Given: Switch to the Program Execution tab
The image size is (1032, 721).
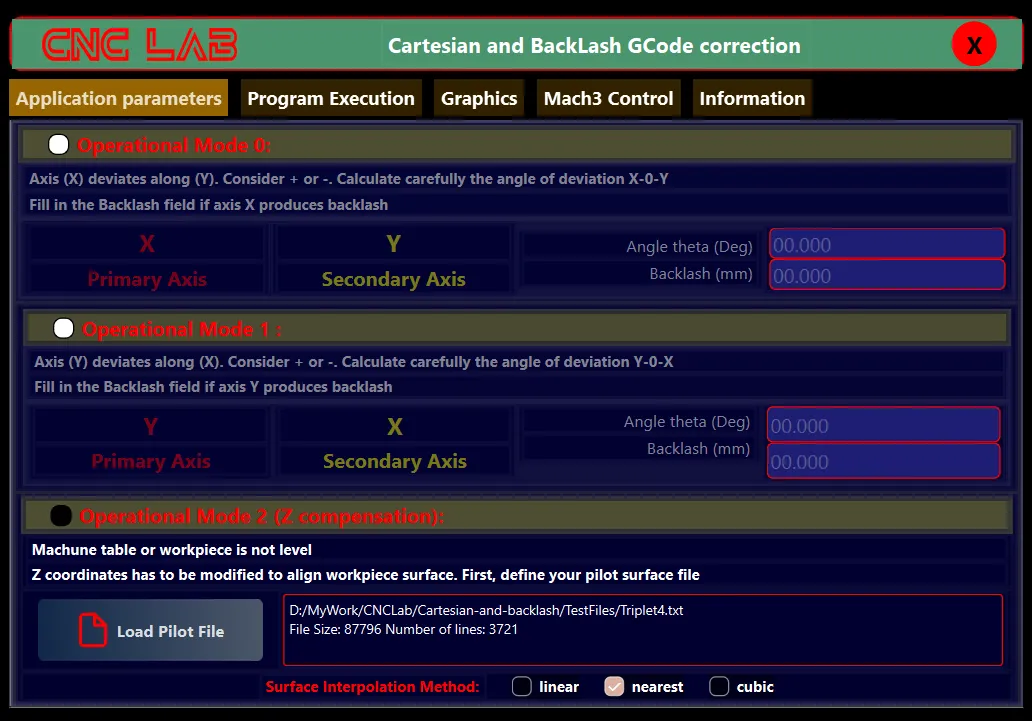Looking at the screenshot, I should coord(331,98).
